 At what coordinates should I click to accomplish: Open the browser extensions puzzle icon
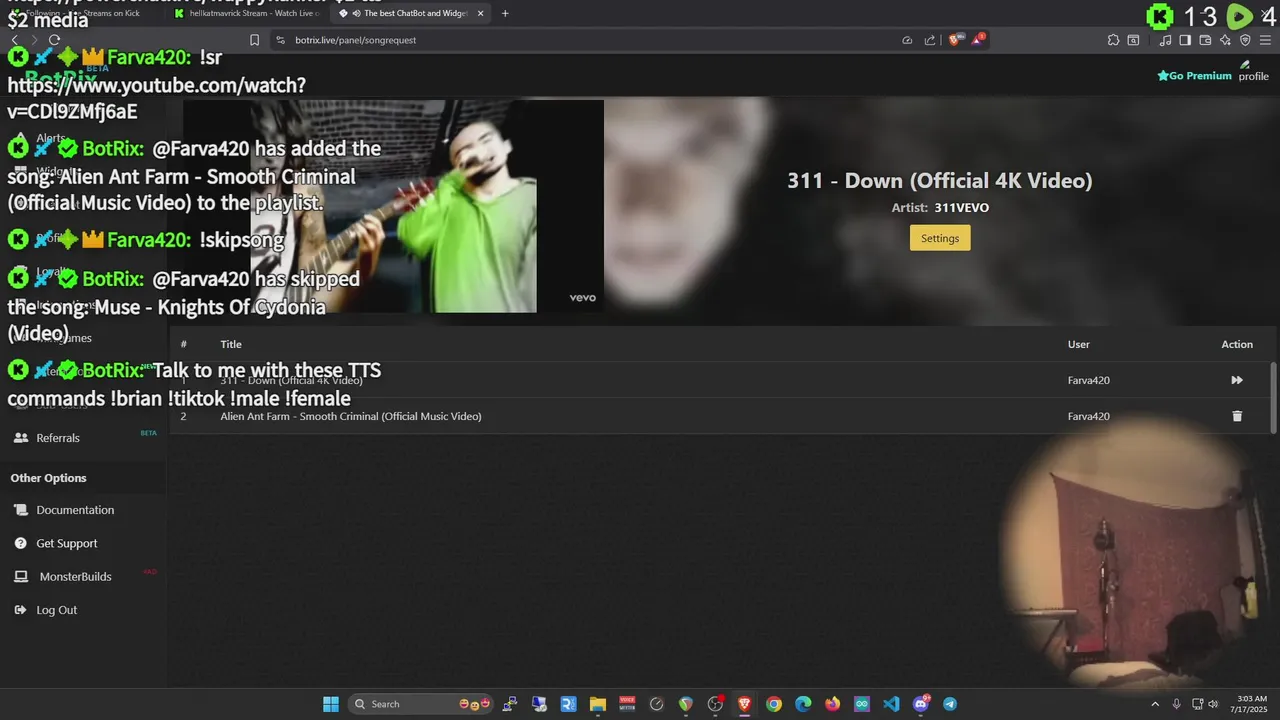(1113, 40)
